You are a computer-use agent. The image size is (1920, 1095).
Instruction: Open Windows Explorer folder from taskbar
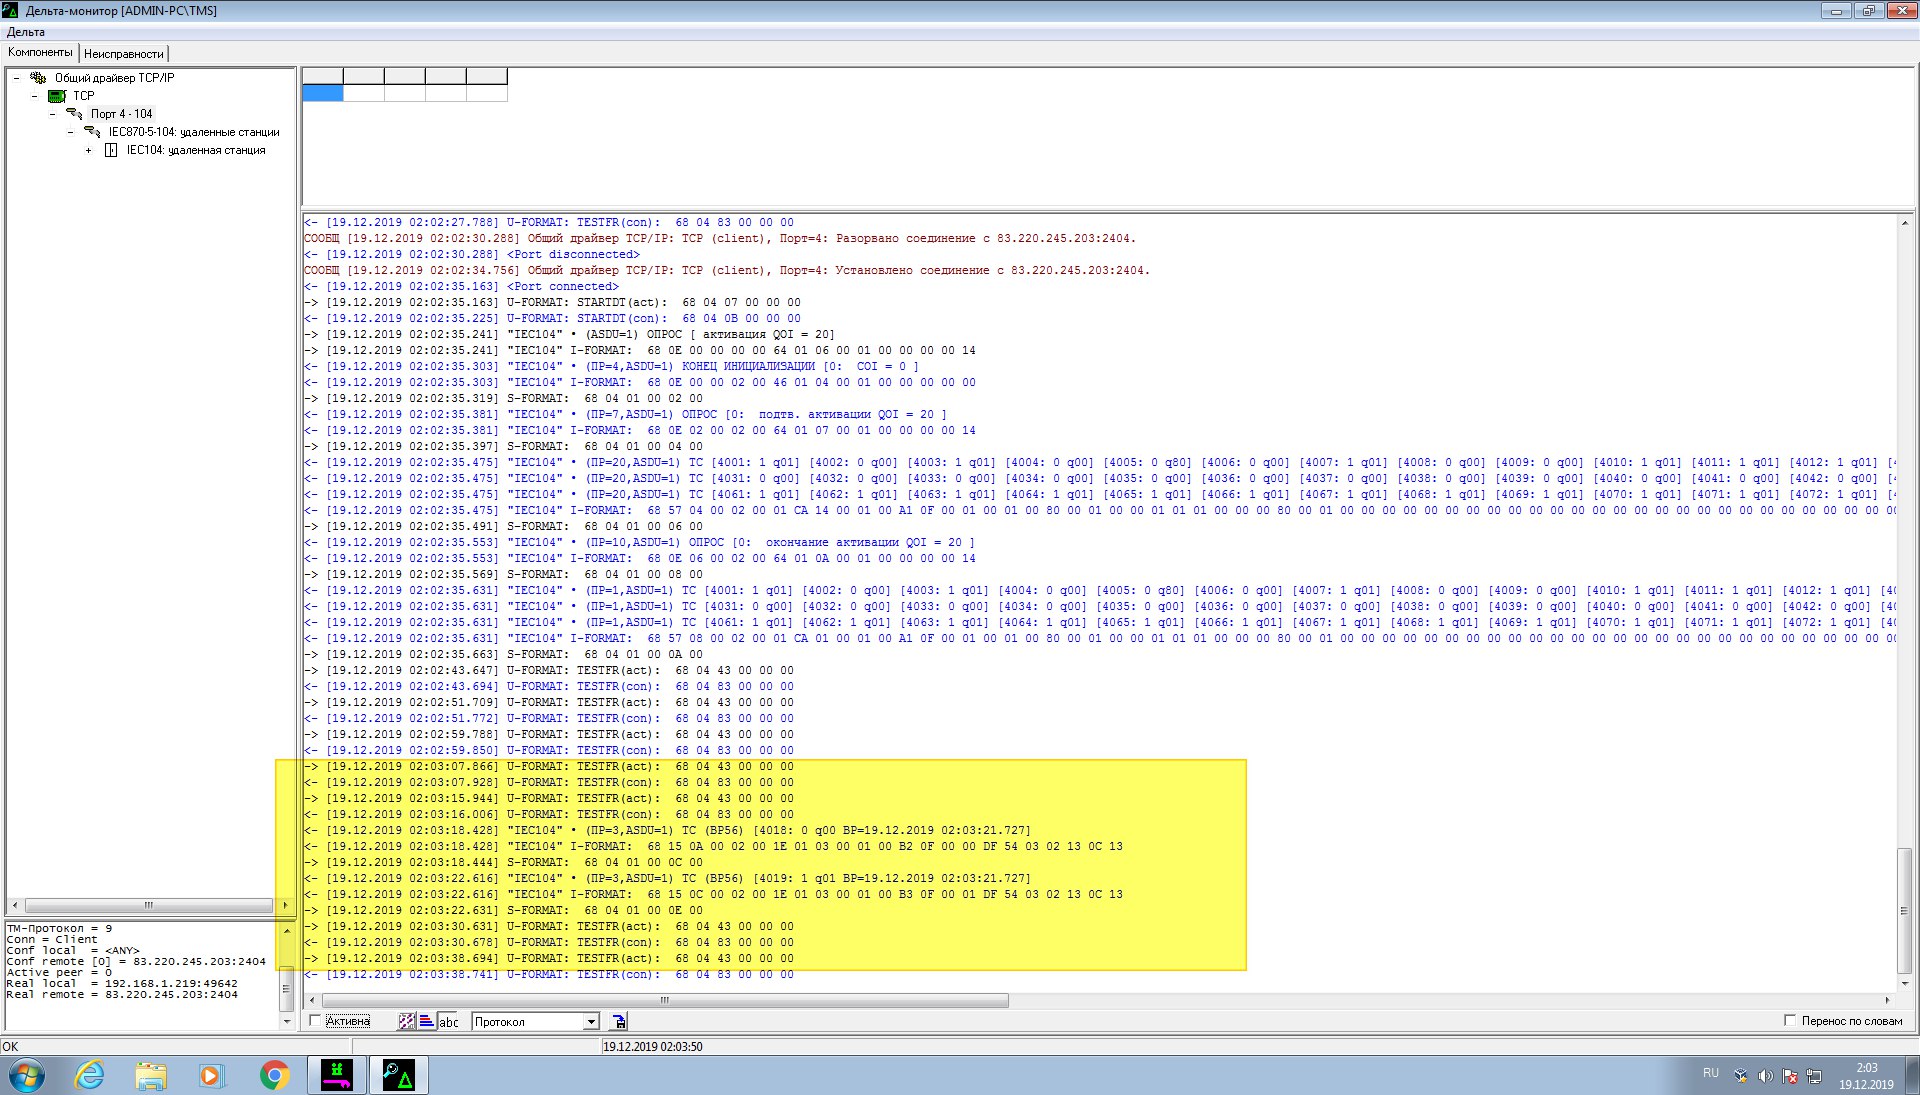tap(151, 1076)
